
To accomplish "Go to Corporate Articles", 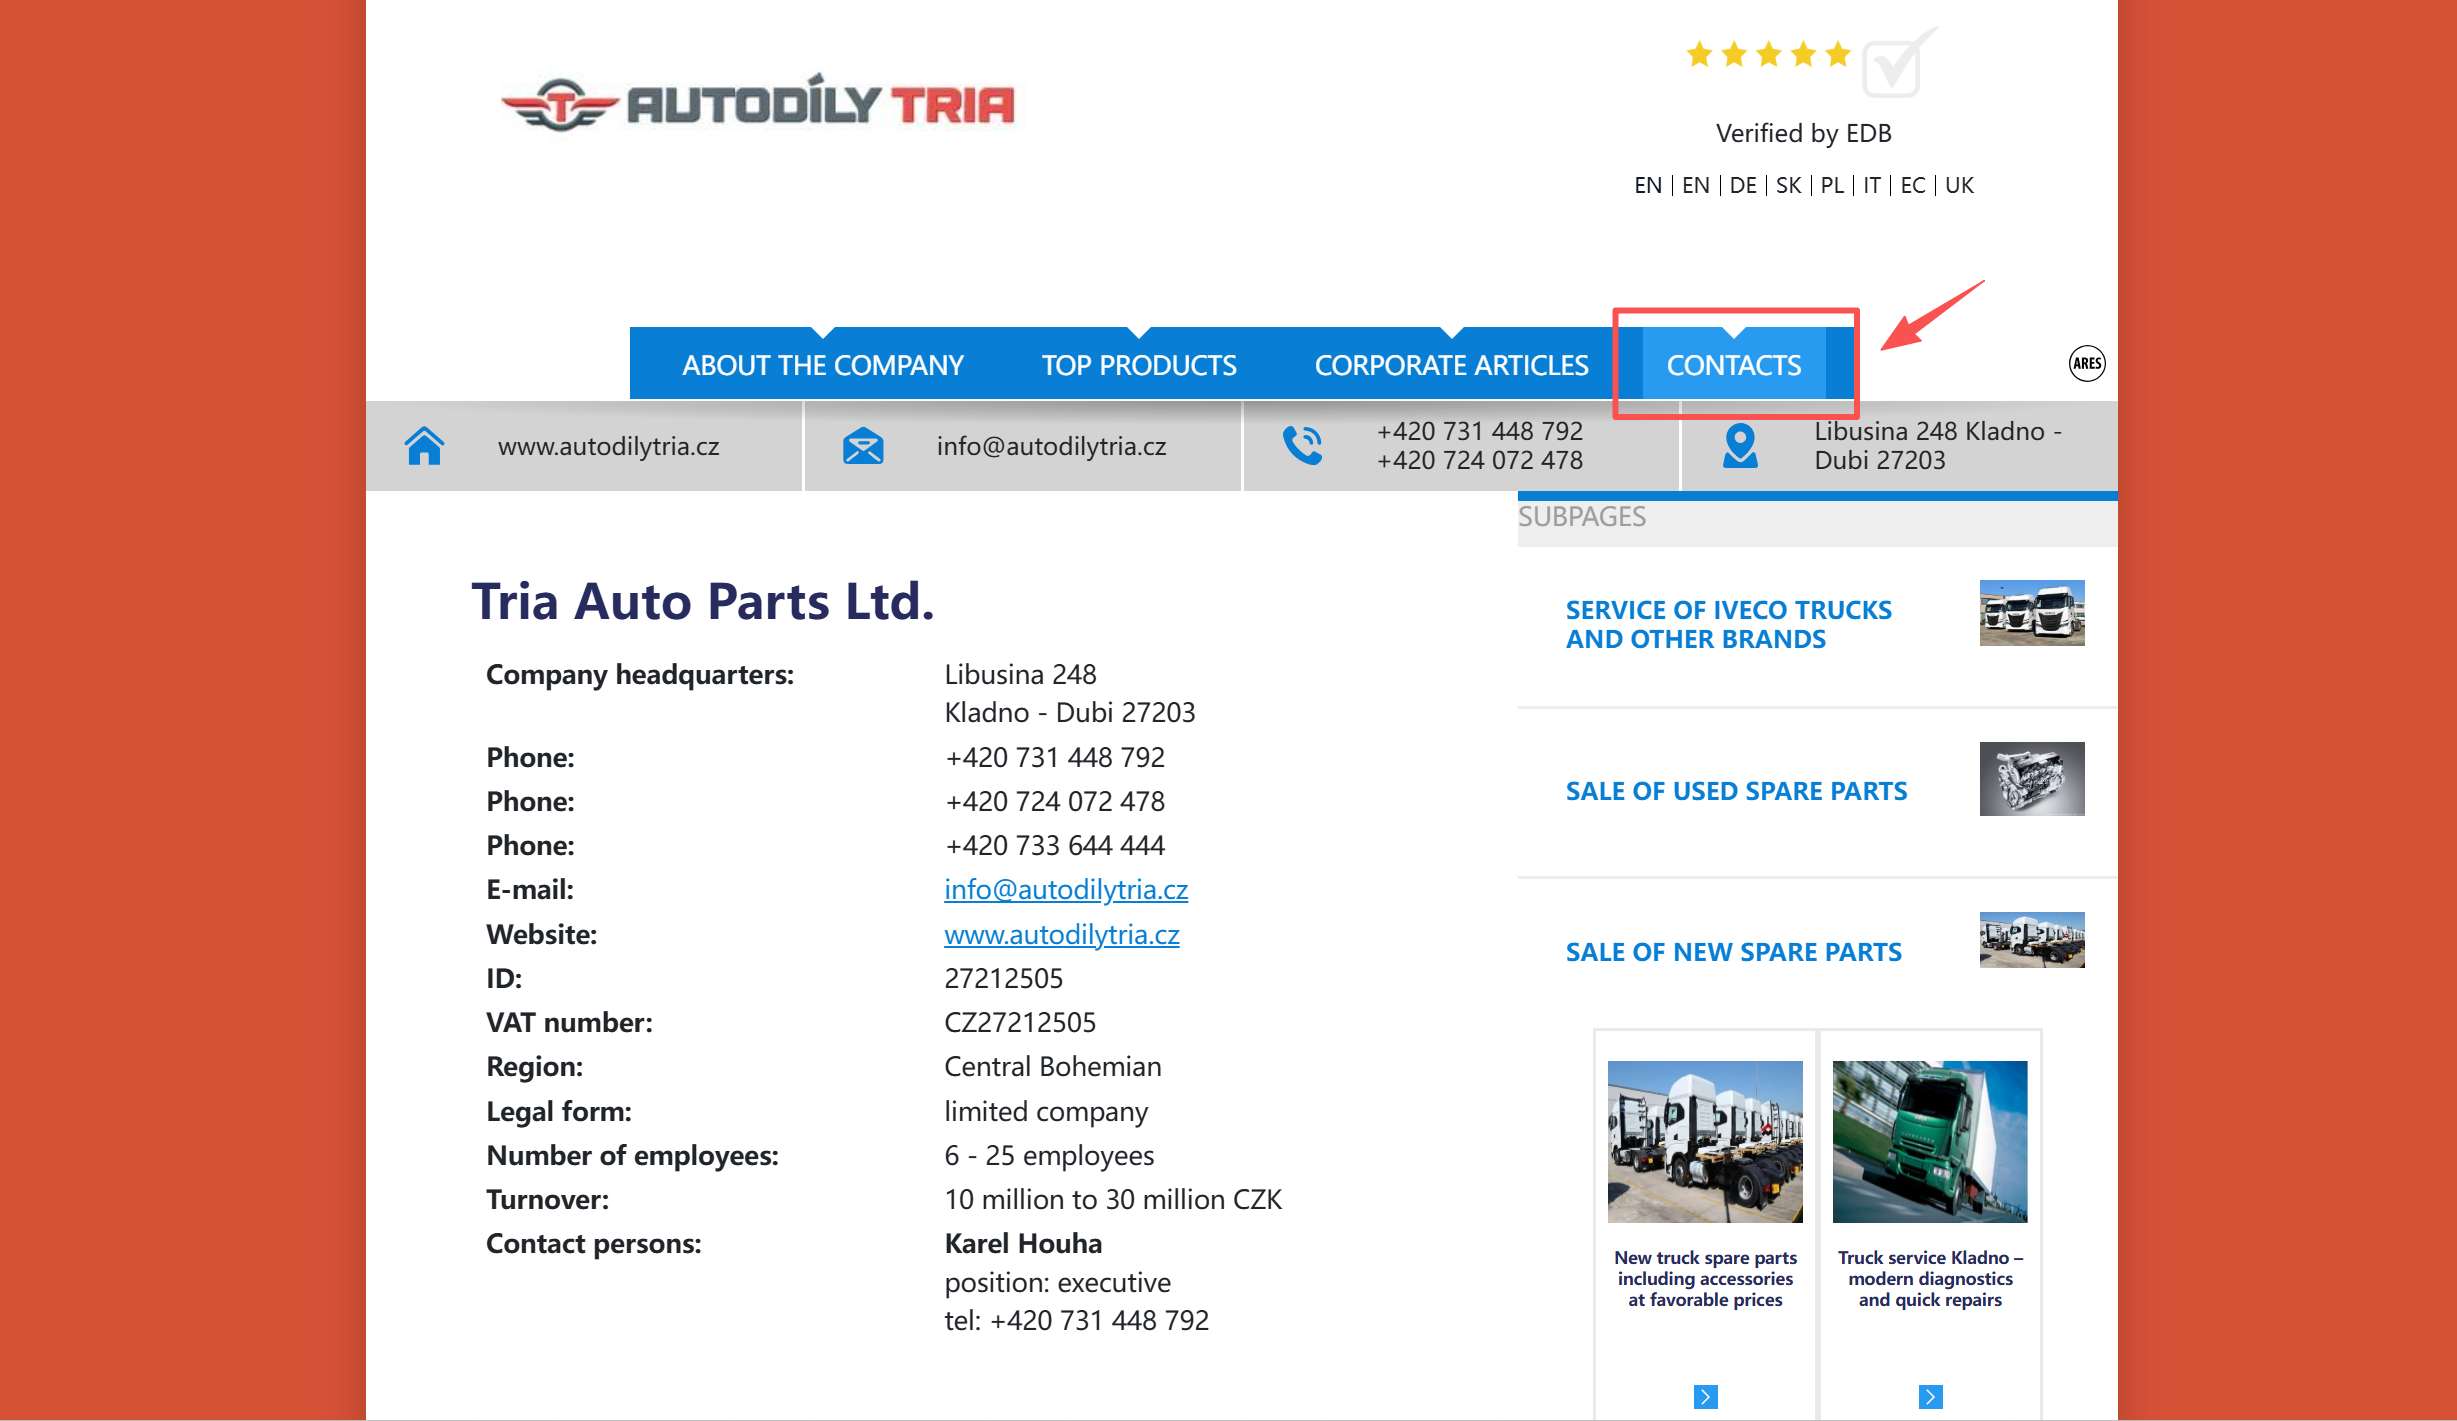I will [1451, 365].
